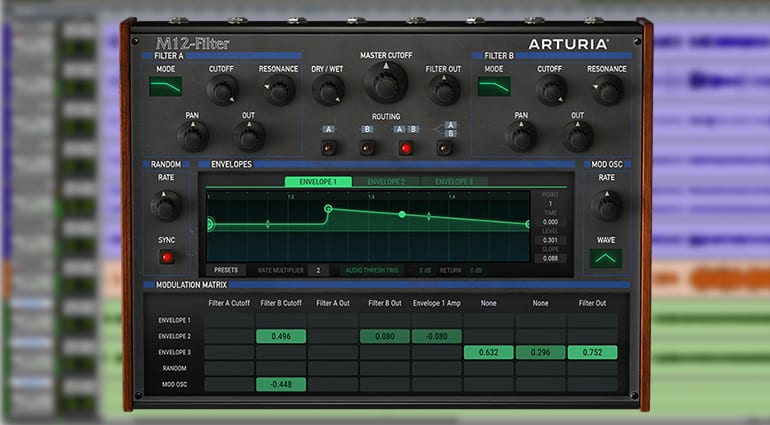
Task: Click the empty Mod Osc to Filter A Cutoff cell
Action: coord(229,384)
